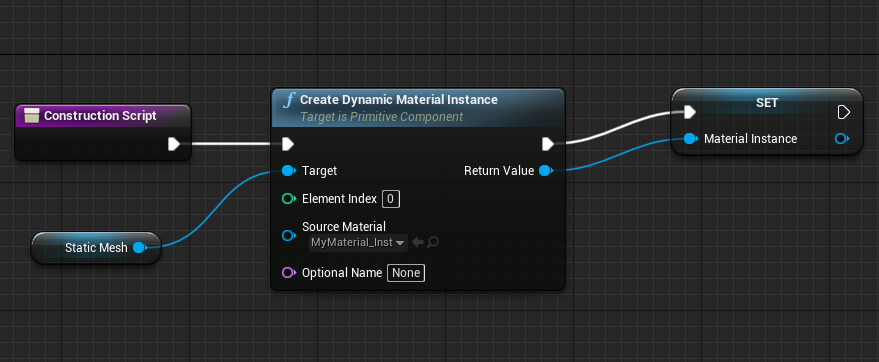Click the Create Dynamic Material Instance output exec pin
Viewport: 879px width, 362px height.
pyautogui.click(x=548, y=145)
